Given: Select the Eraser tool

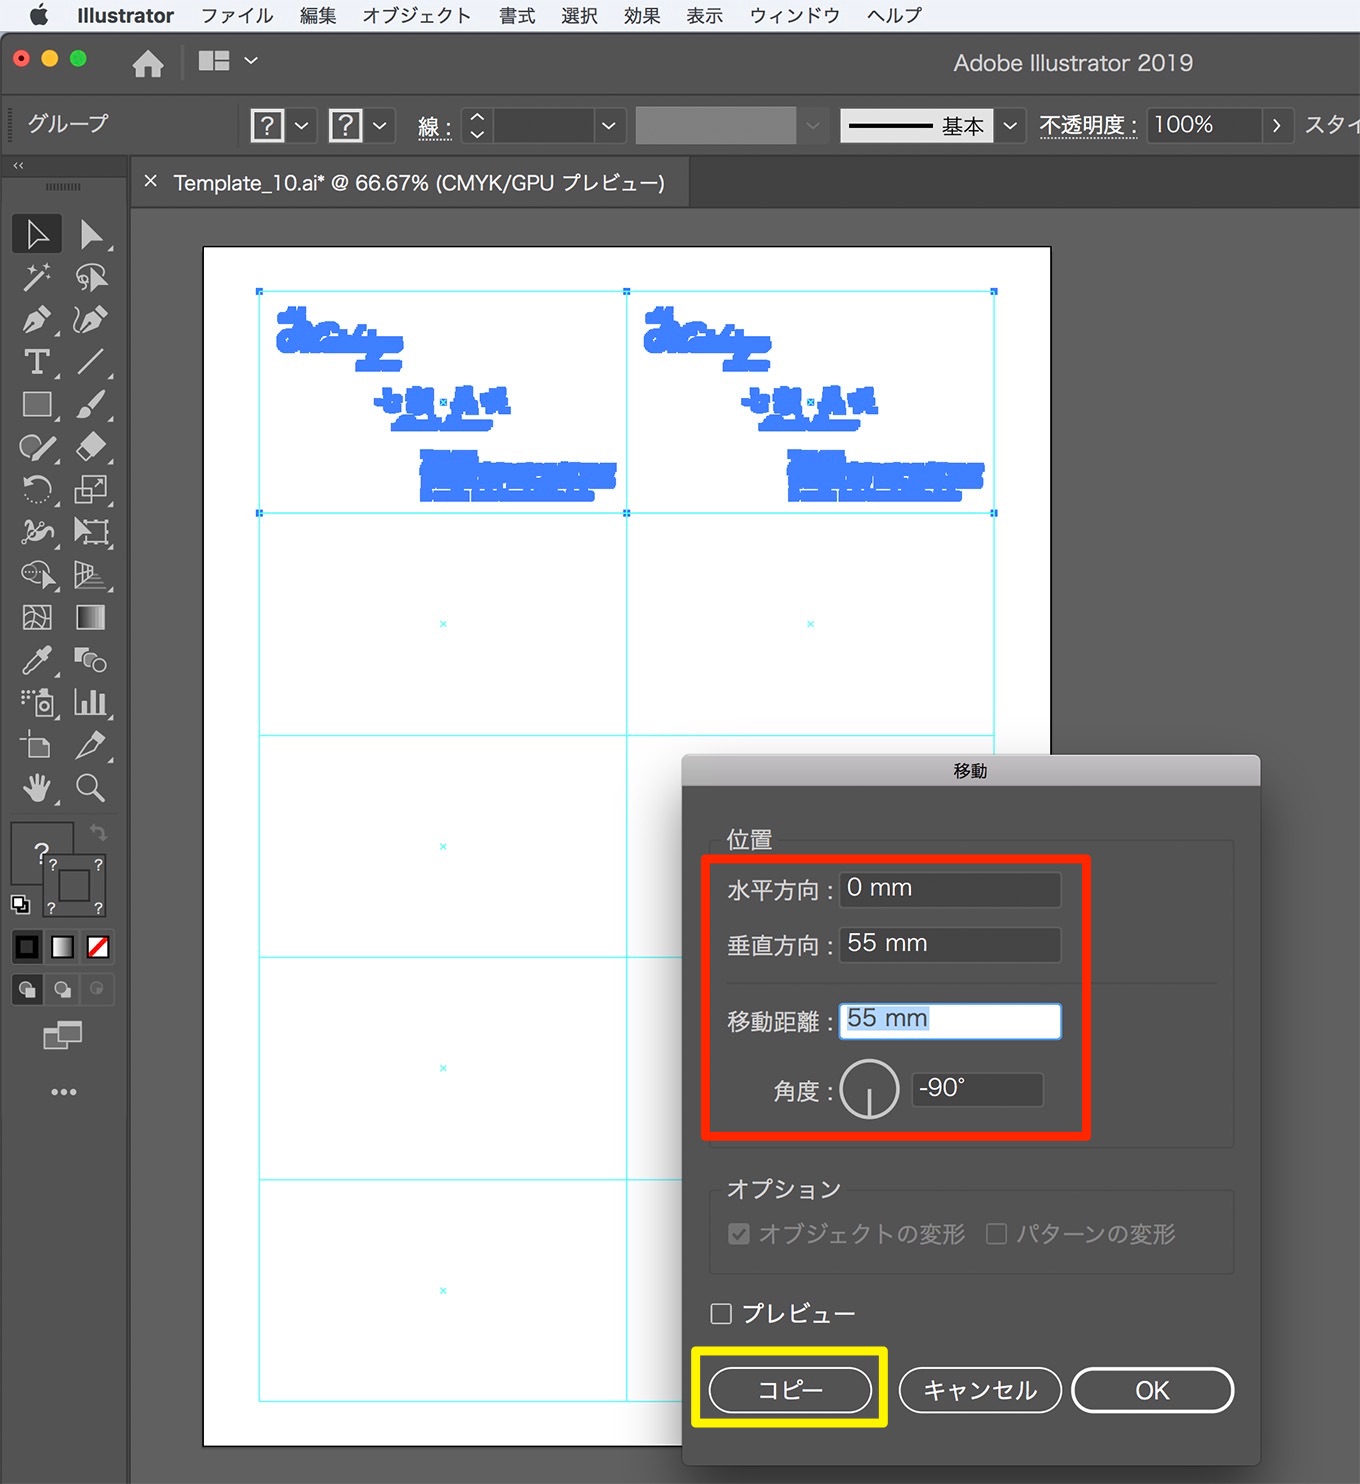Looking at the screenshot, I should [x=91, y=447].
